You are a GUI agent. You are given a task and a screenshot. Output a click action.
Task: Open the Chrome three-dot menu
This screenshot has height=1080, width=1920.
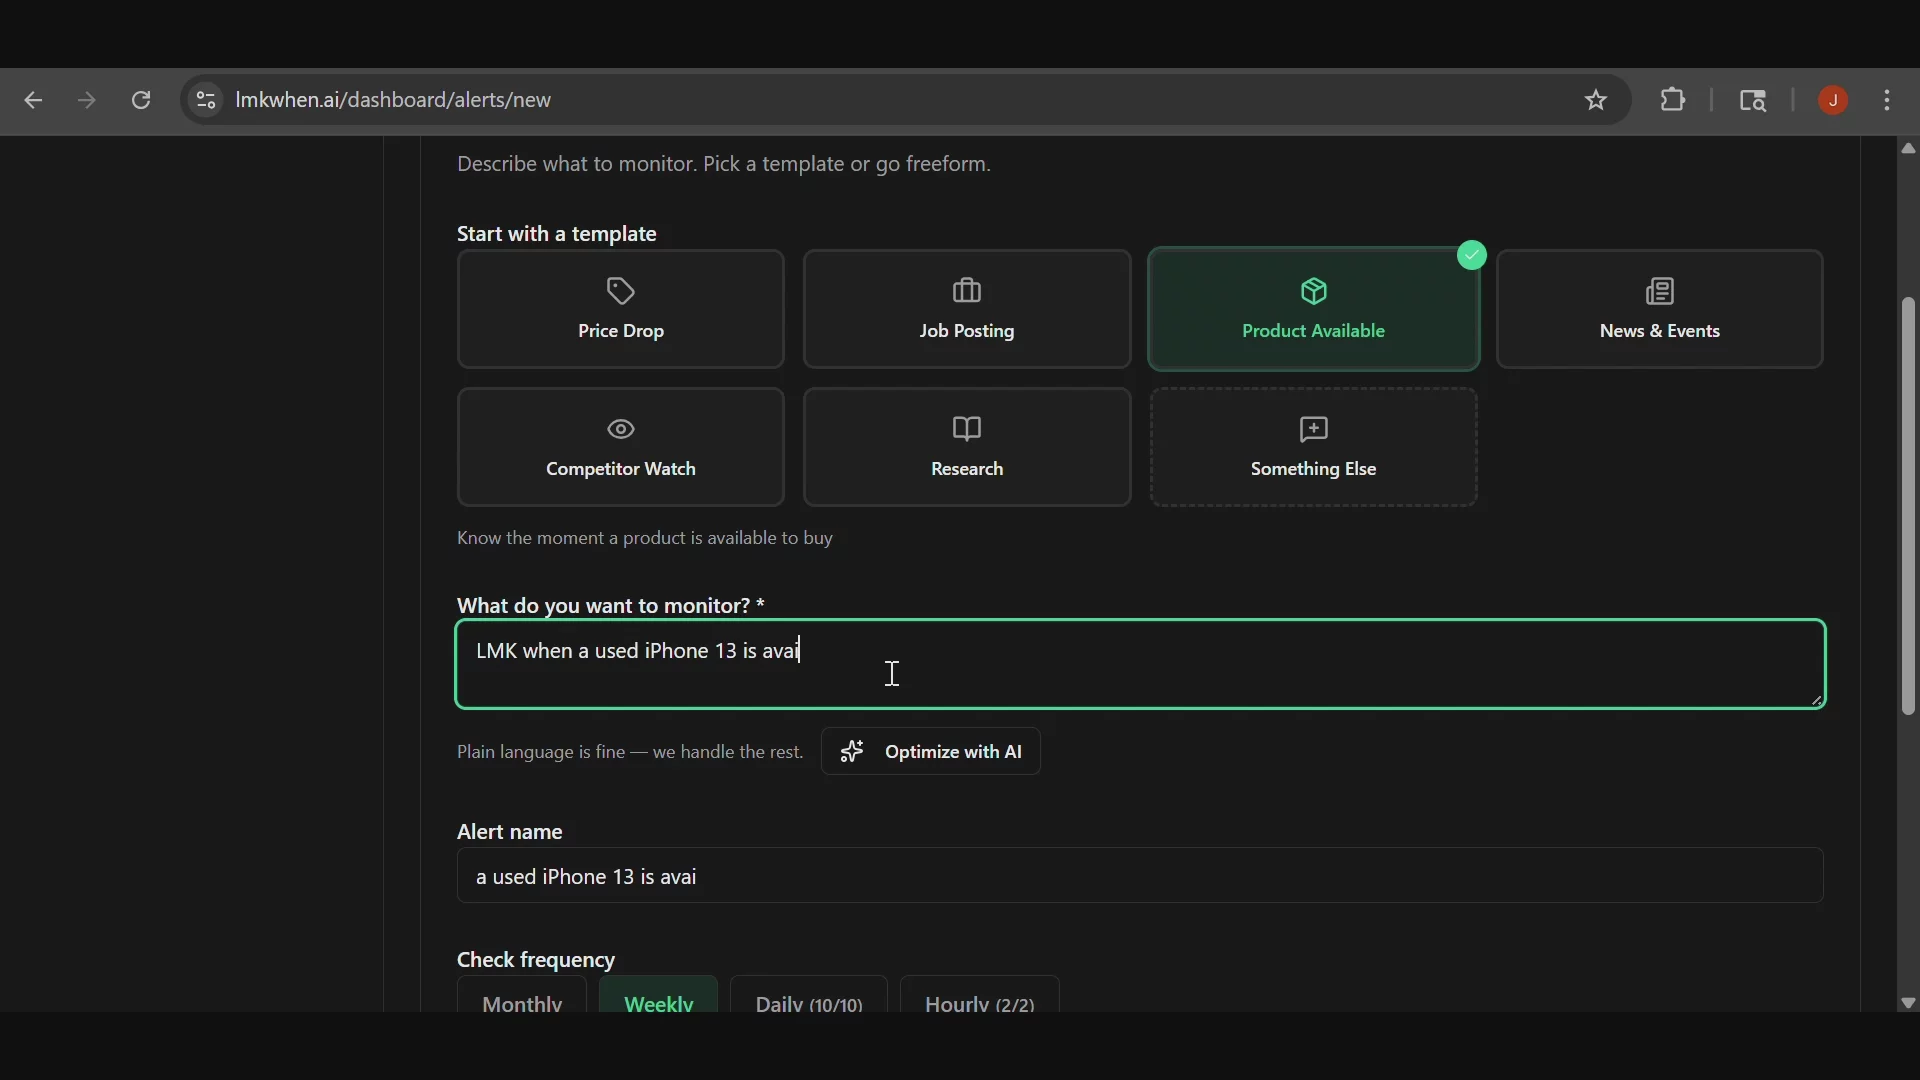1888,101
